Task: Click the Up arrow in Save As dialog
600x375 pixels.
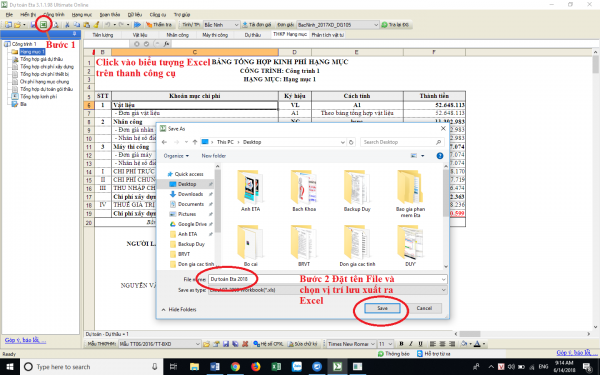Action: [195, 142]
